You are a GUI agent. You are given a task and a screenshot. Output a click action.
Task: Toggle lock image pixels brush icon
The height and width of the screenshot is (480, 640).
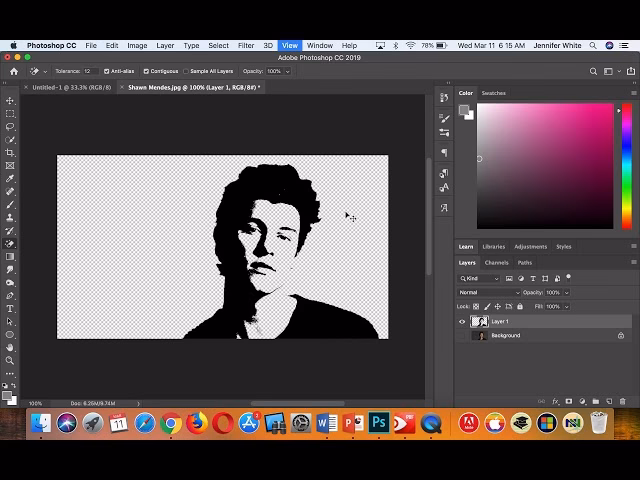click(487, 307)
